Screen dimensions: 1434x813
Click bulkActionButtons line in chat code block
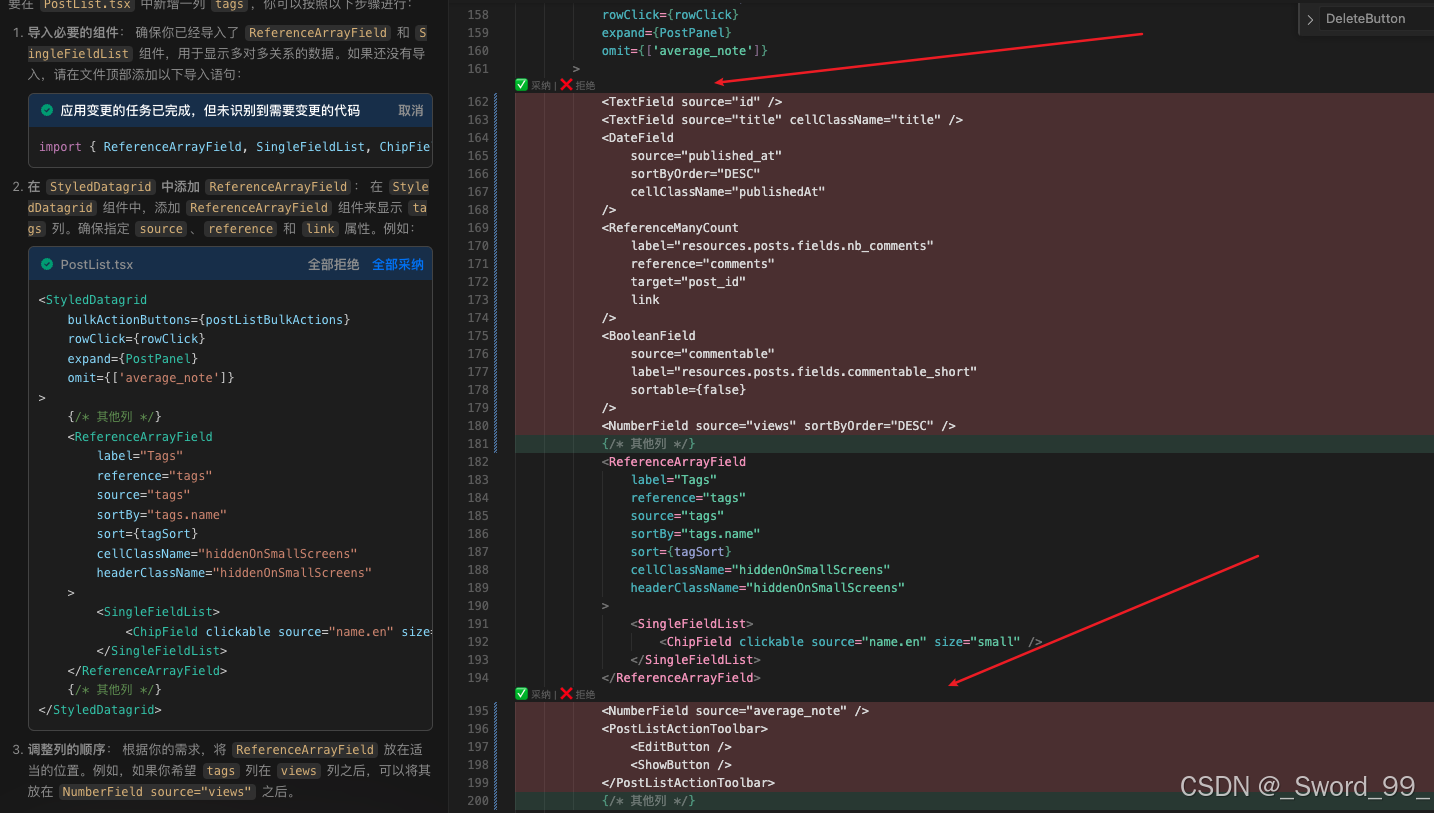(x=209, y=319)
